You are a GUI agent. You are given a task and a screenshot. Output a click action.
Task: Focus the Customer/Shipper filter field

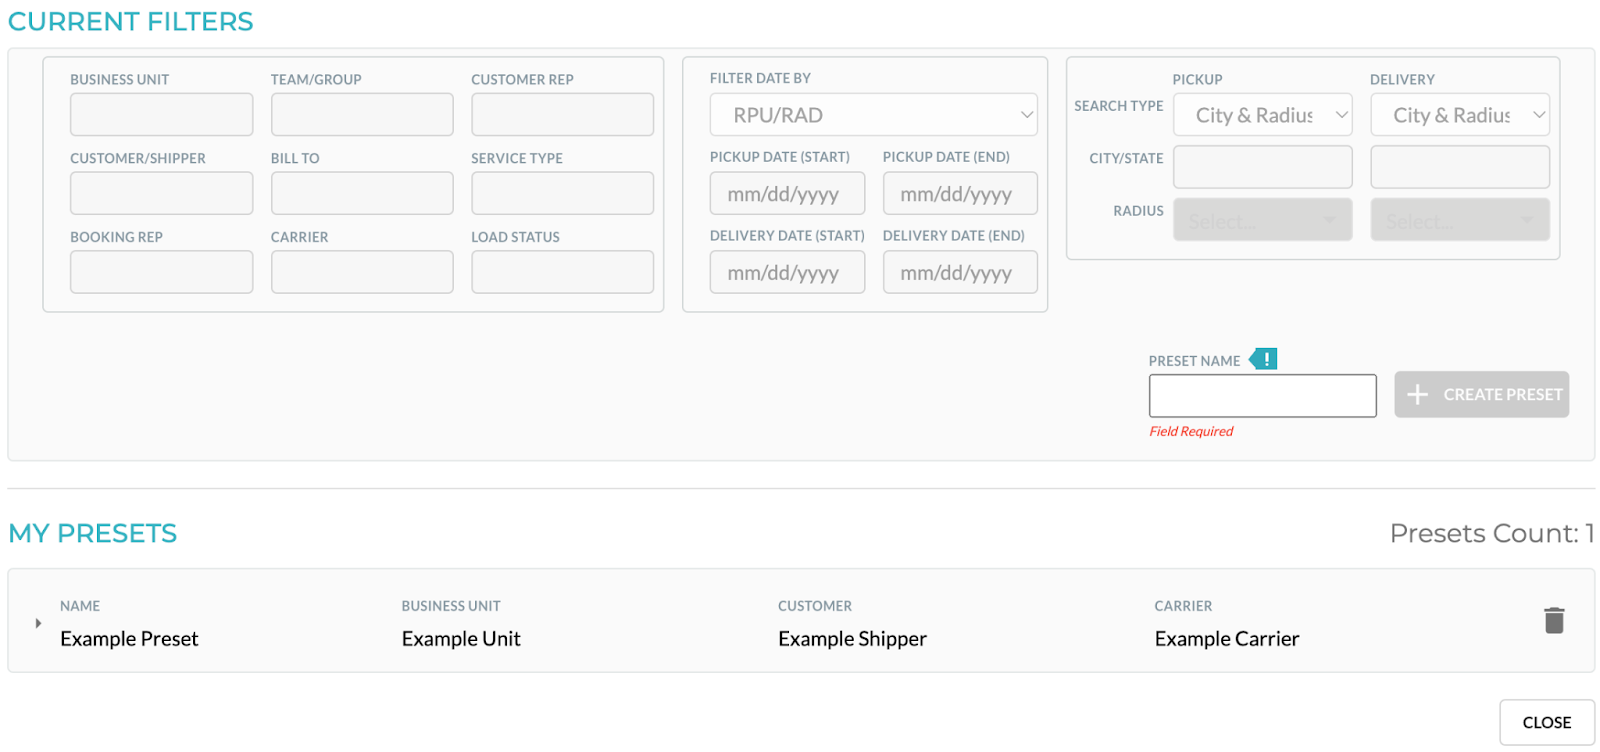click(161, 193)
